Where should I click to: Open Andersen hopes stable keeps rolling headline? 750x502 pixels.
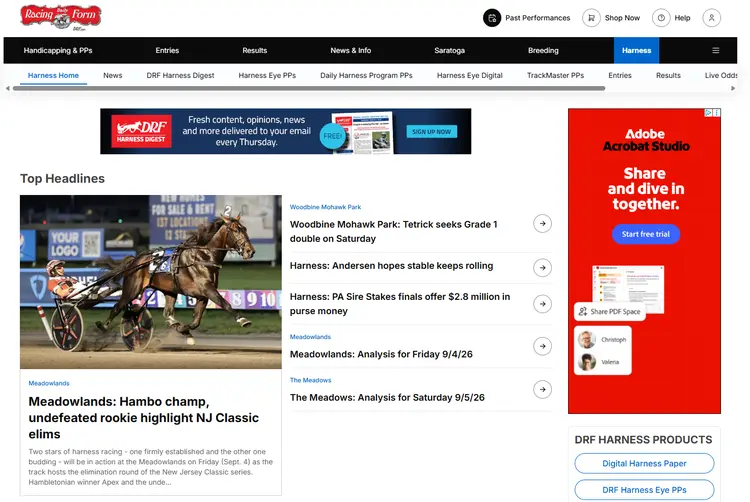coord(391,266)
